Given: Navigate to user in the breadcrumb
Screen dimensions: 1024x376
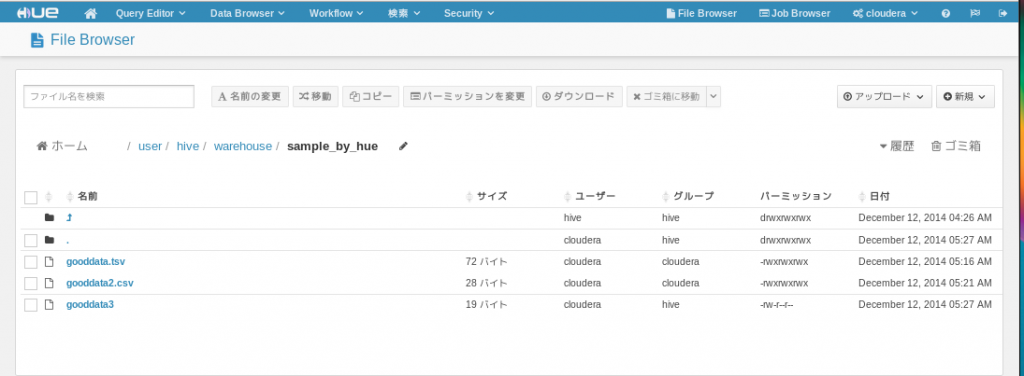Looking at the screenshot, I should [150, 146].
